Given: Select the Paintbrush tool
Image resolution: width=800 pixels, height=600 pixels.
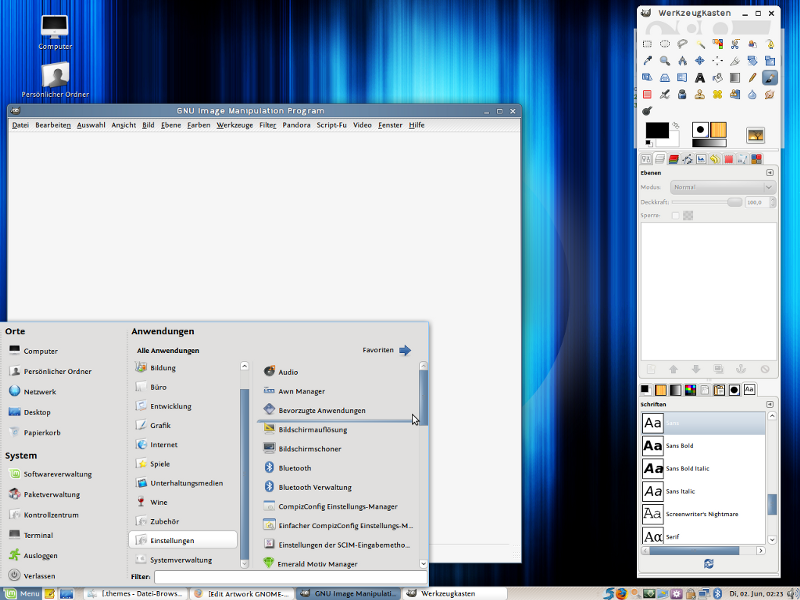Looking at the screenshot, I should click(x=770, y=78).
